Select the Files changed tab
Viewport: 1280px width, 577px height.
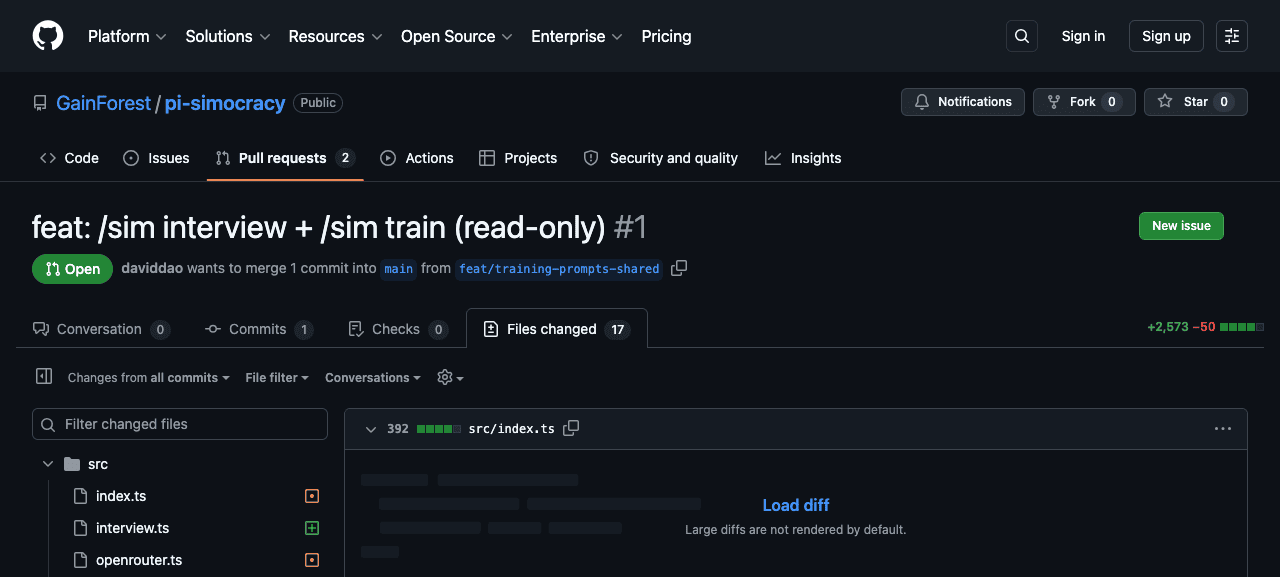pyautogui.click(x=557, y=329)
